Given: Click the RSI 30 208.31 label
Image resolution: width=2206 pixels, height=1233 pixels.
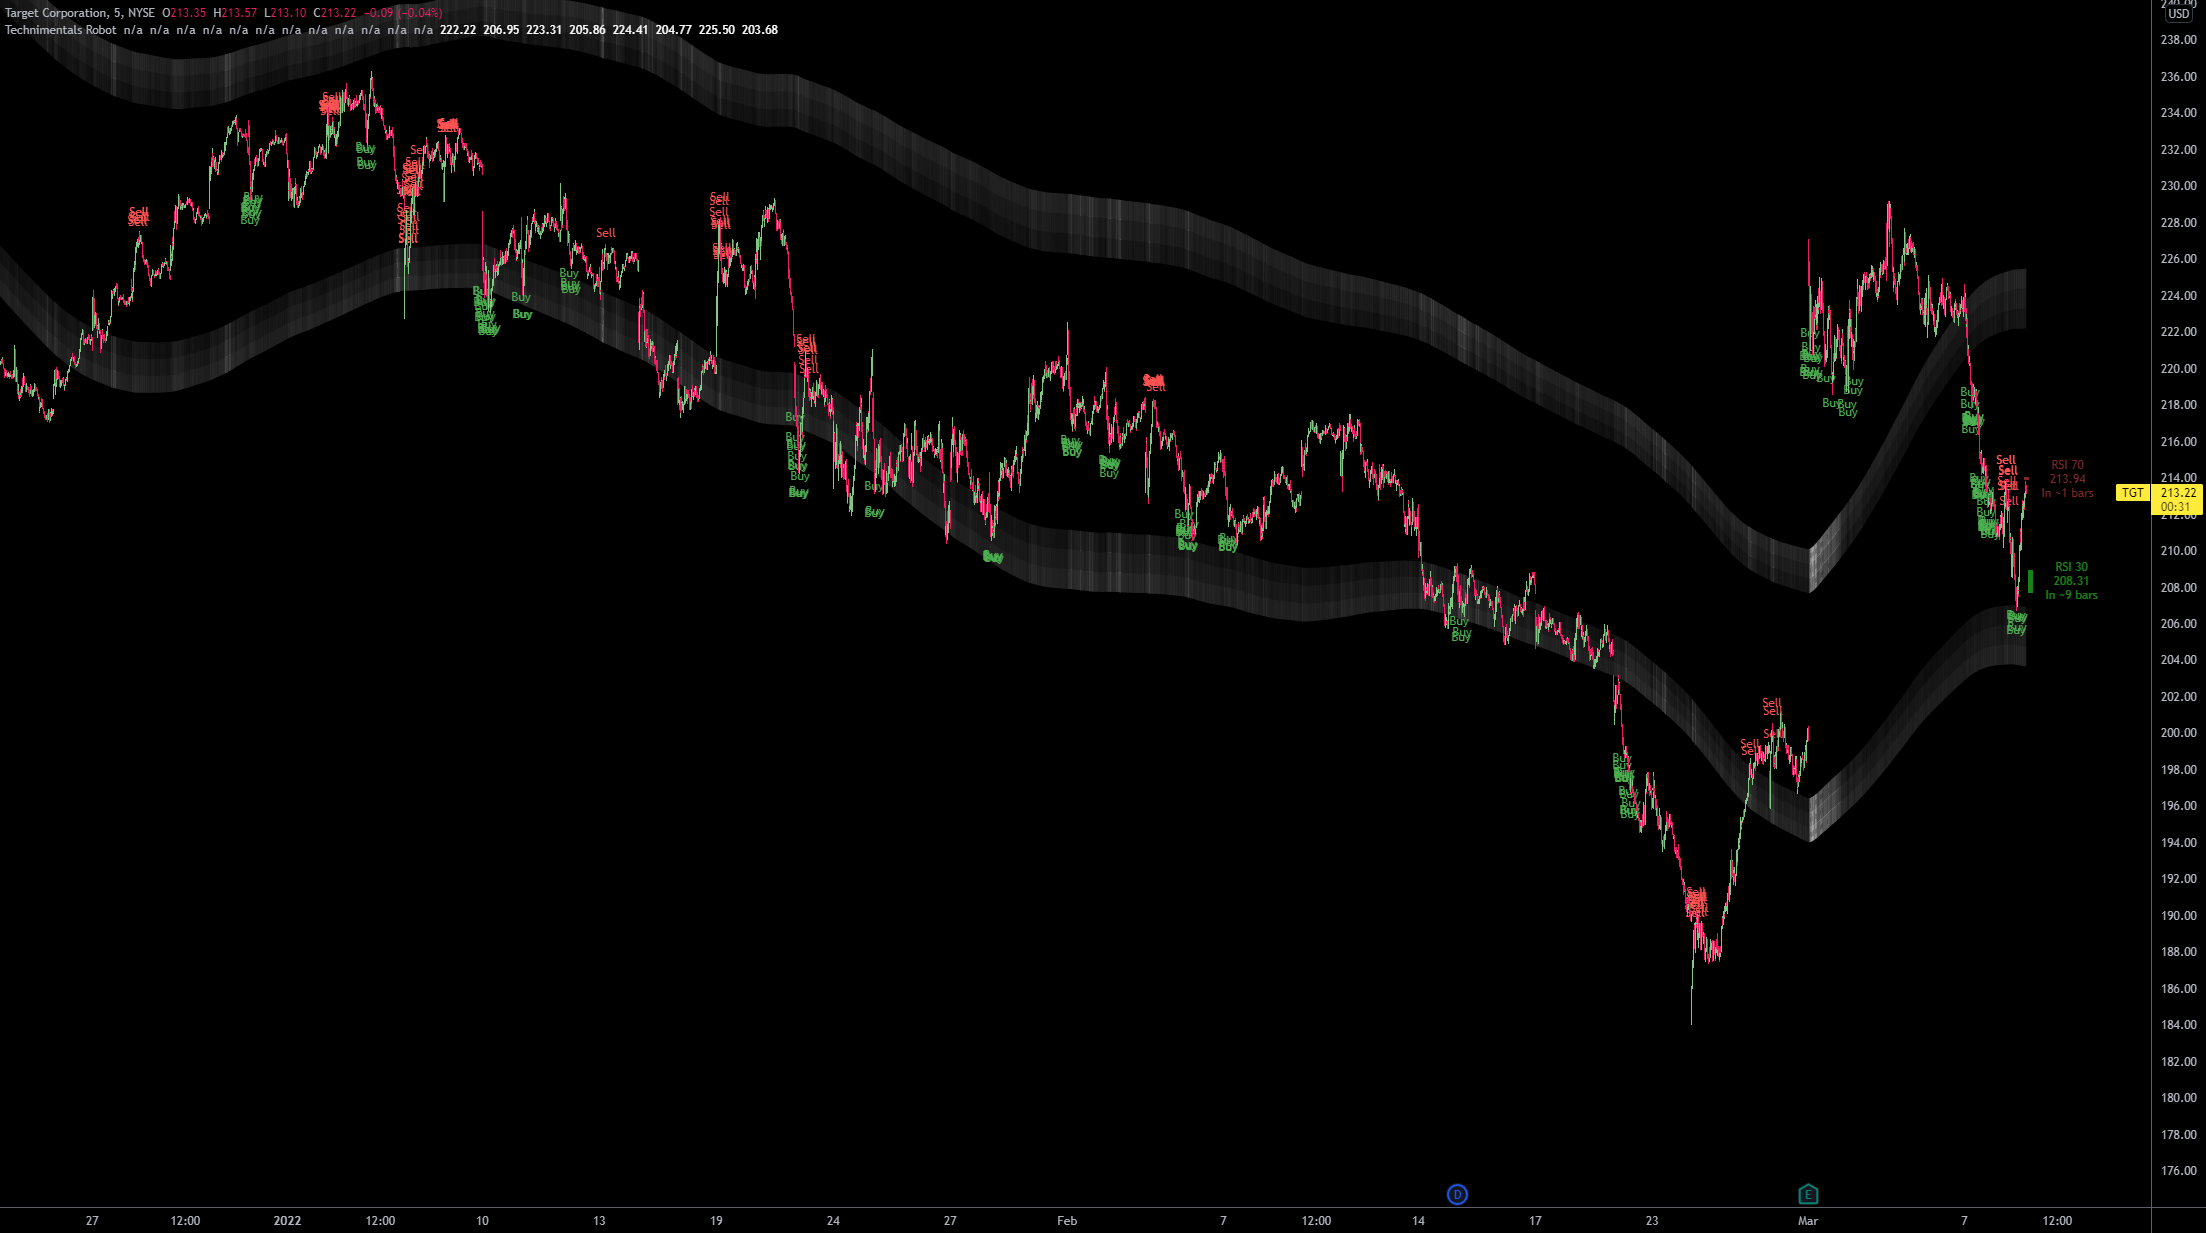Looking at the screenshot, I should (x=2071, y=581).
